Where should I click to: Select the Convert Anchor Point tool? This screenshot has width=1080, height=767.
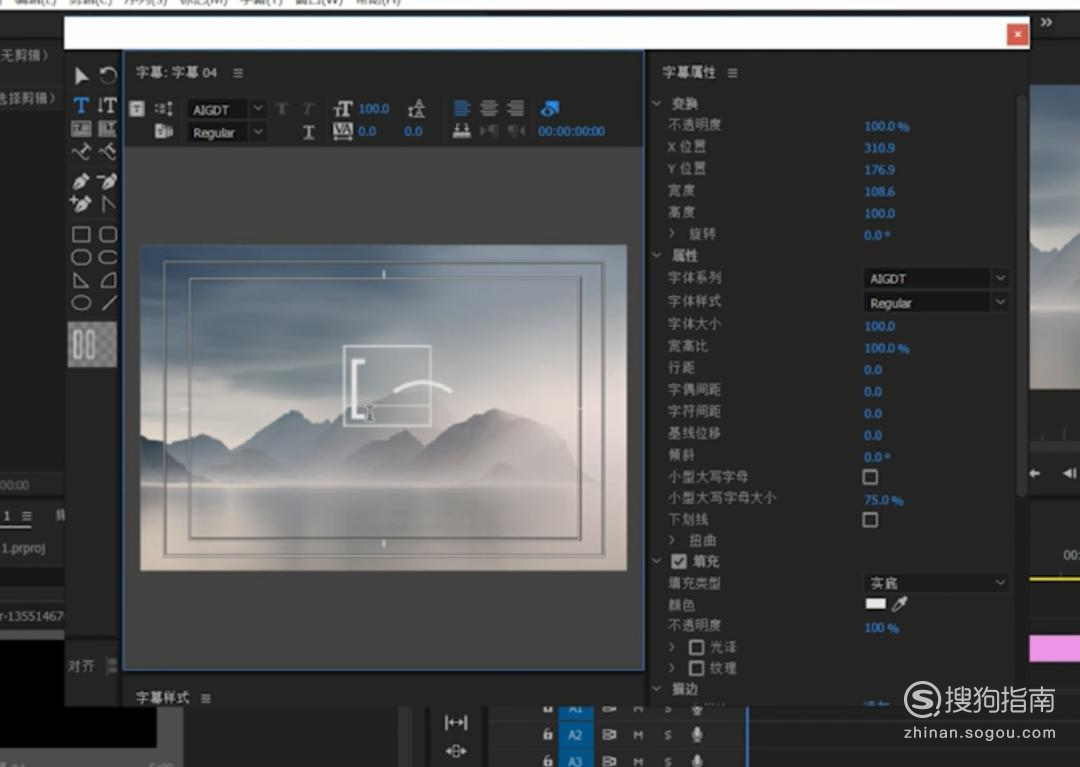[108, 204]
